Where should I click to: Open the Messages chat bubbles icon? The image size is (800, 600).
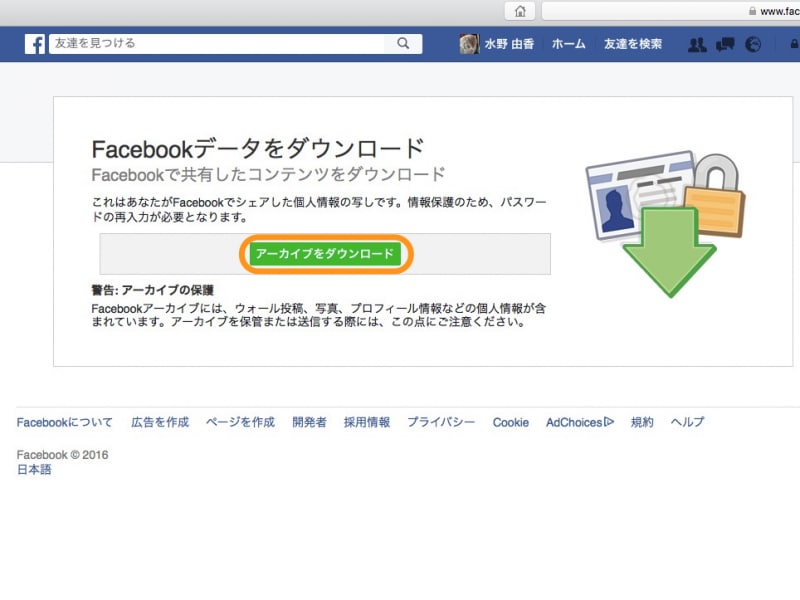725,43
